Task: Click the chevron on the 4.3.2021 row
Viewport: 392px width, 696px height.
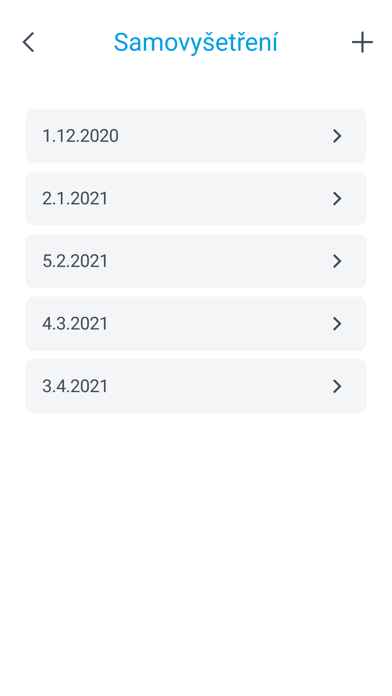Action: coord(337,324)
